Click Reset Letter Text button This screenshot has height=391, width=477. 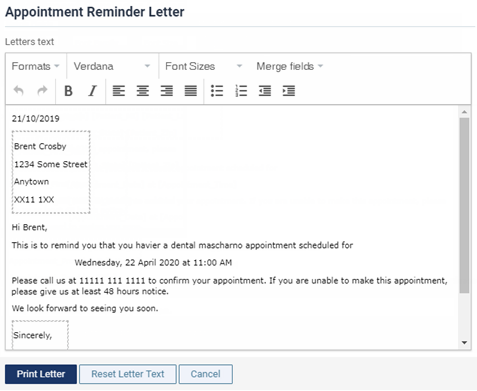pyautogui.click(x=128, y=374)
